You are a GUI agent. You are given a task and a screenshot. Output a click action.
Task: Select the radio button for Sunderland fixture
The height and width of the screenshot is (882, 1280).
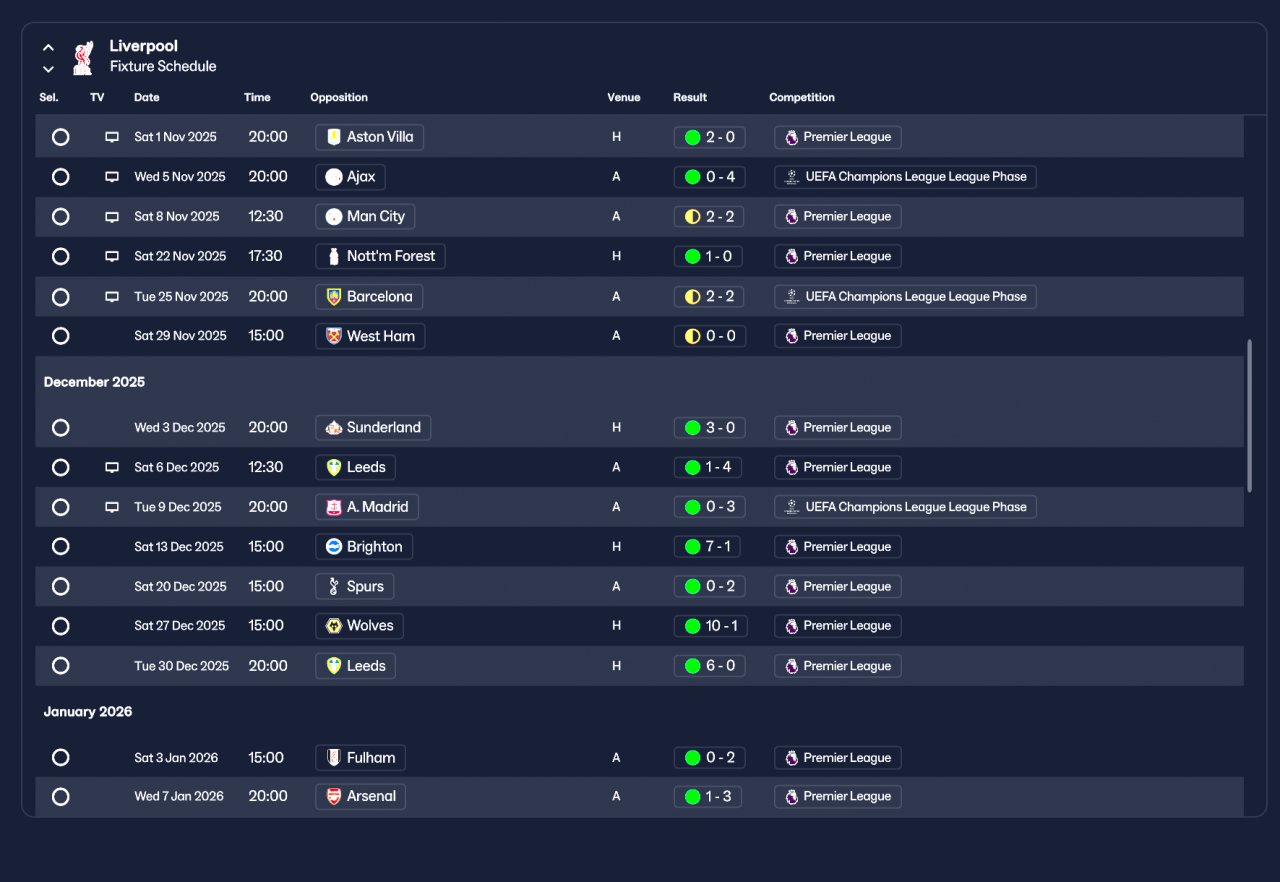[x=61, y=428]
